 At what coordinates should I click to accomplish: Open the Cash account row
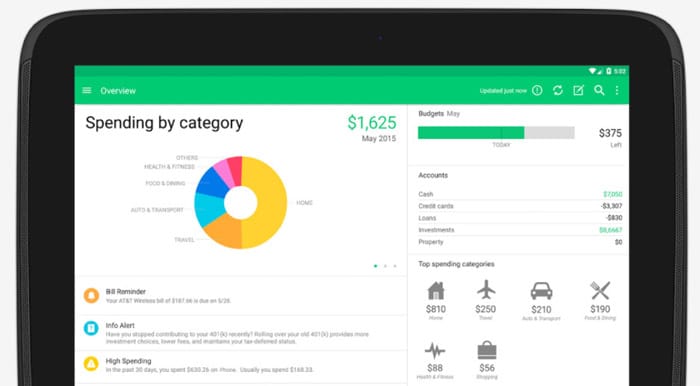[x=520, y=194]
